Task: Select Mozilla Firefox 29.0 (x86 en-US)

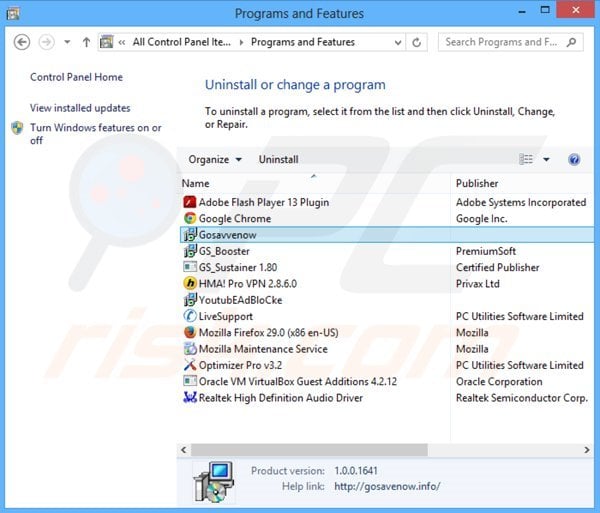Action: [269, 333]
